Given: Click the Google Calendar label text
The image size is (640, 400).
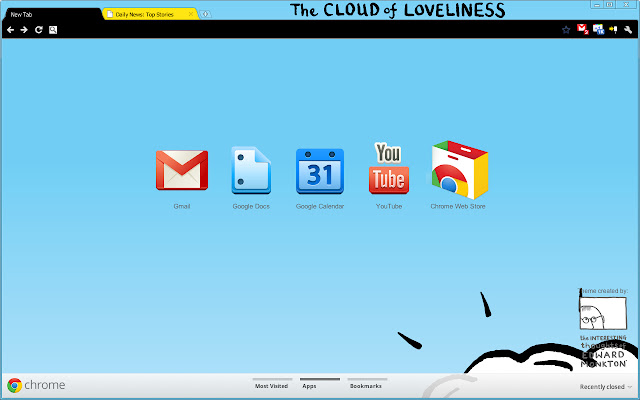Looking at the screenshot, I should [x=320, y=206].
